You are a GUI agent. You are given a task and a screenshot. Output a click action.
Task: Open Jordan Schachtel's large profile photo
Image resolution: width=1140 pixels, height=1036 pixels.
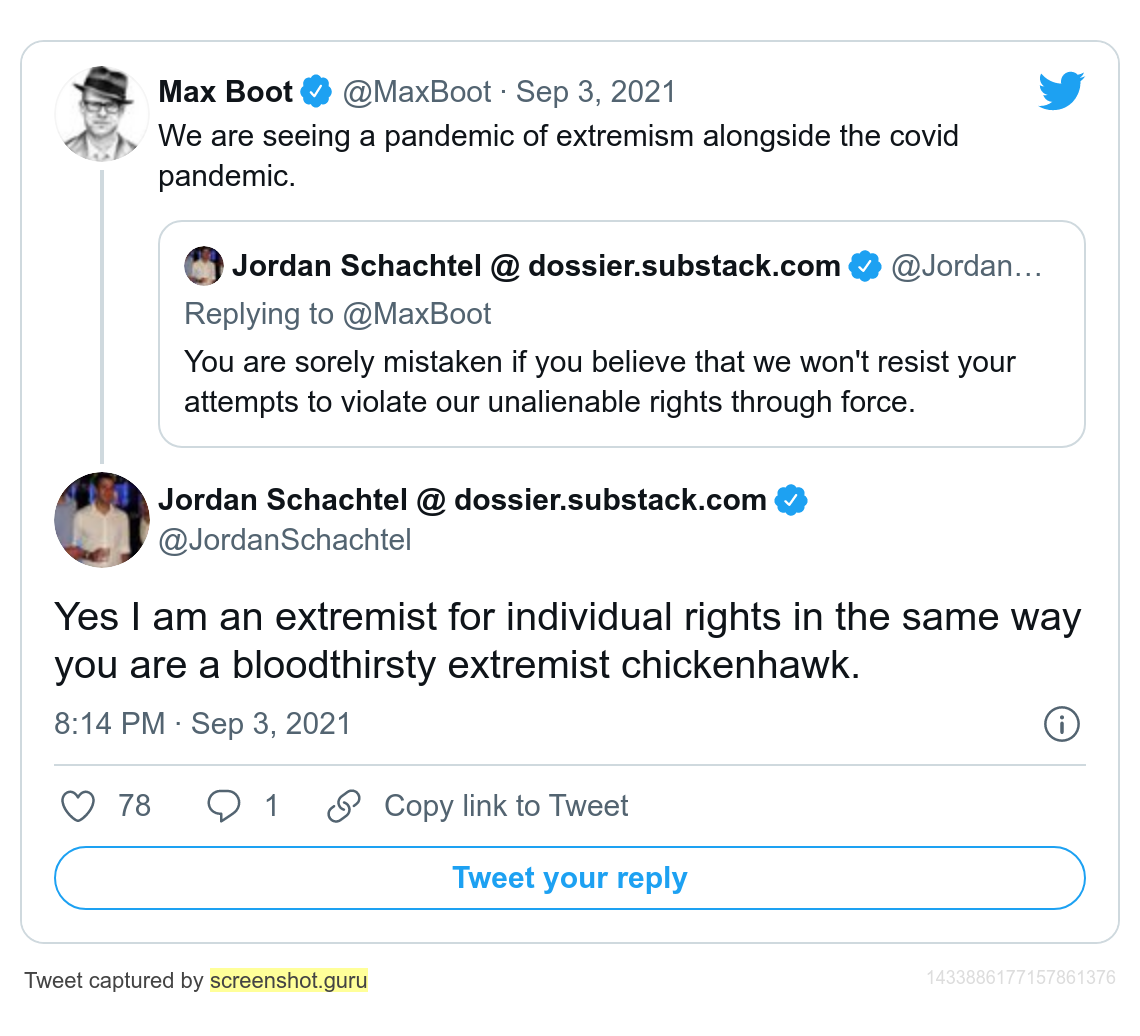[x=101, y=520]
